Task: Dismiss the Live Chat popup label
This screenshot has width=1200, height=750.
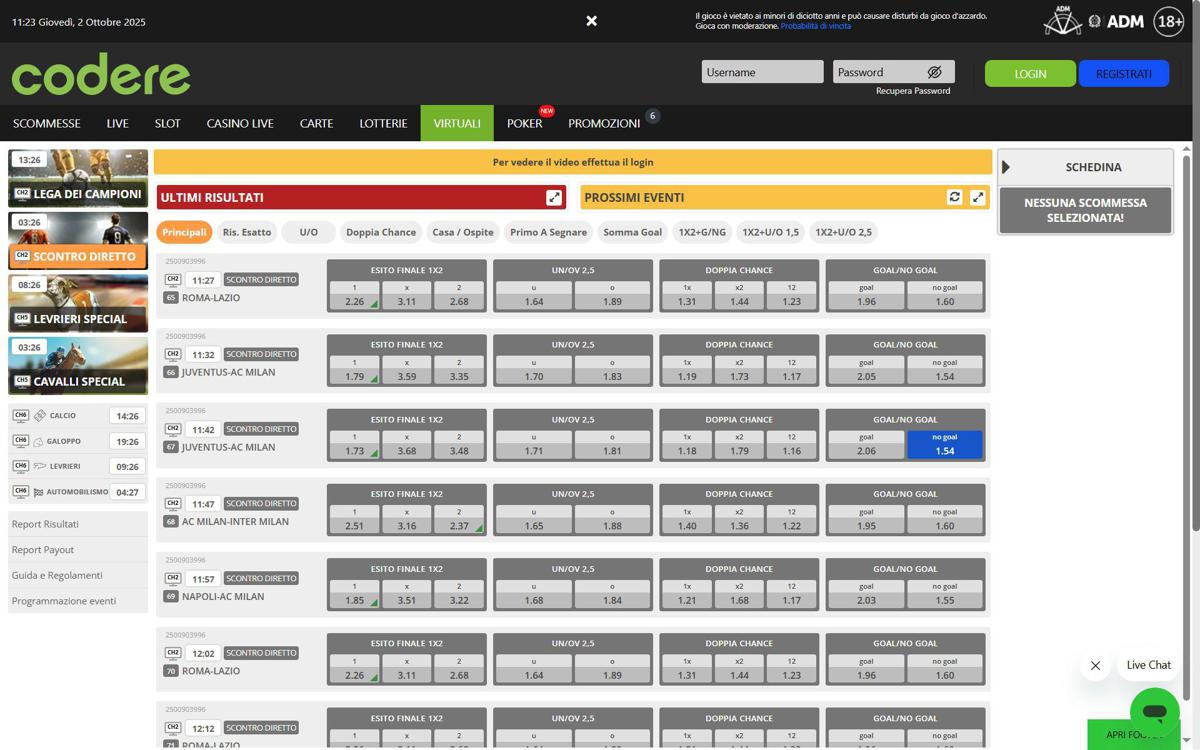Action: click(1095, 666)
